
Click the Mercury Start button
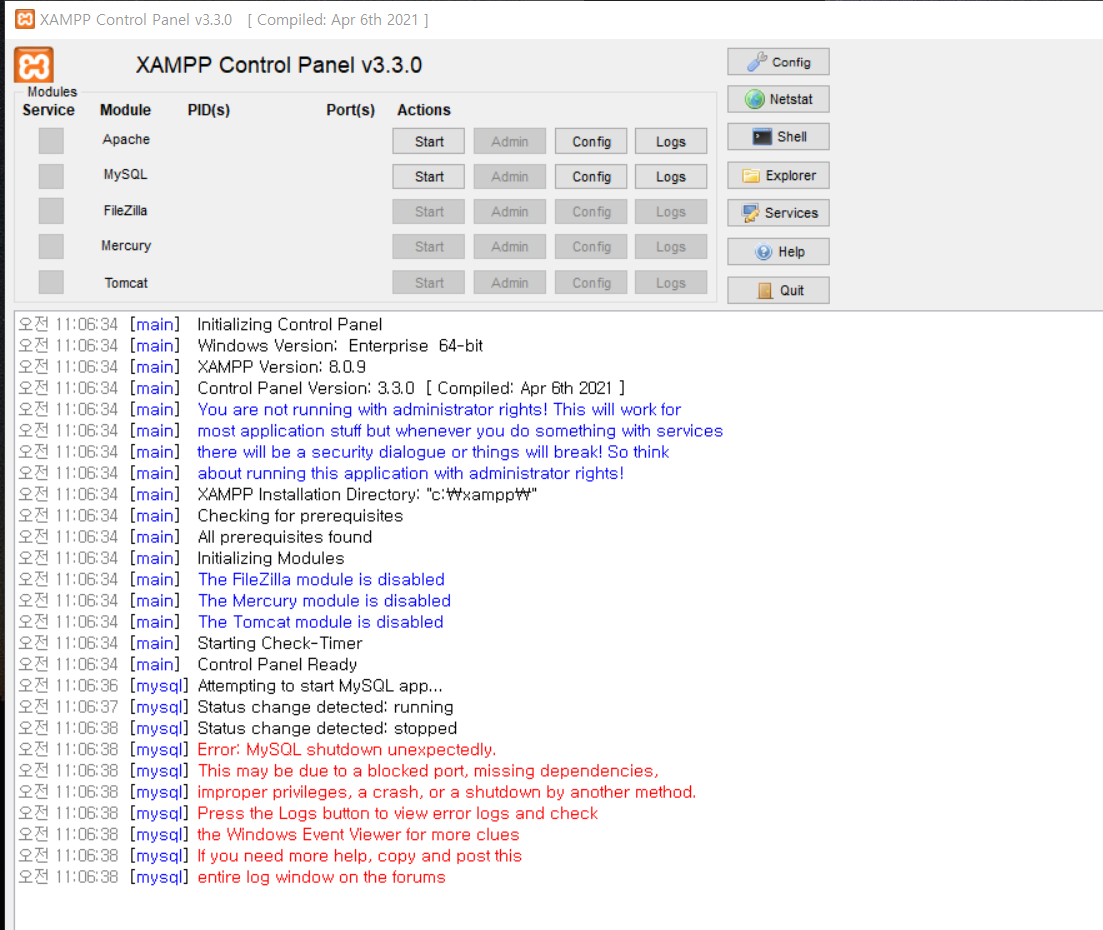pos(428,247)
